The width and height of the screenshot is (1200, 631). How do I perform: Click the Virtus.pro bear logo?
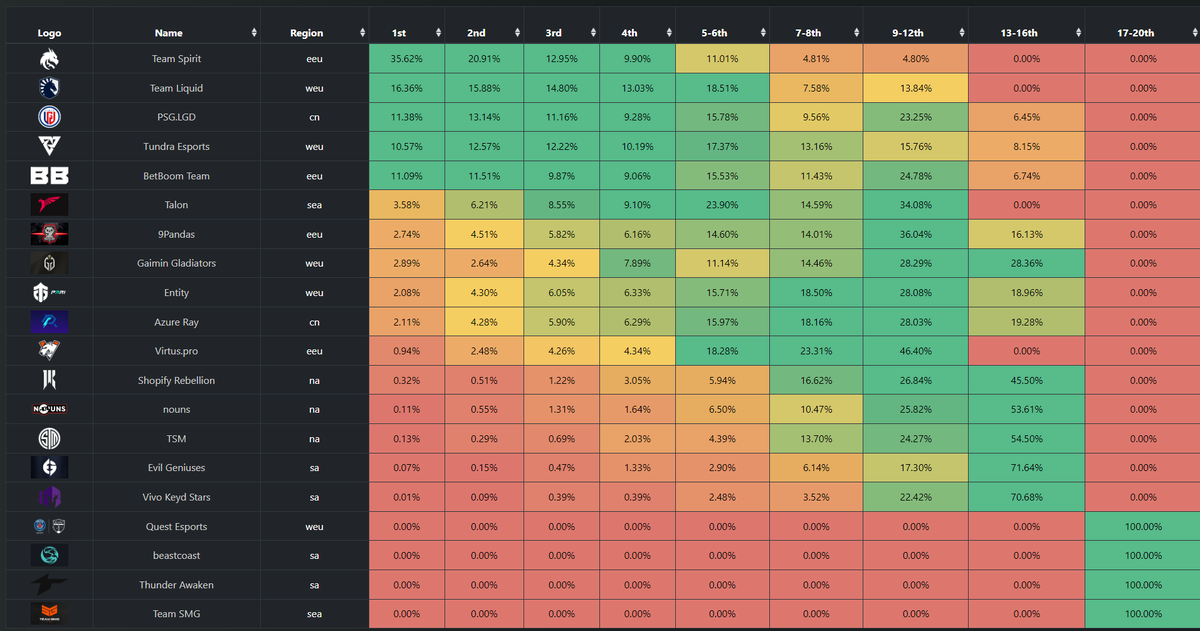click(49, 351)
